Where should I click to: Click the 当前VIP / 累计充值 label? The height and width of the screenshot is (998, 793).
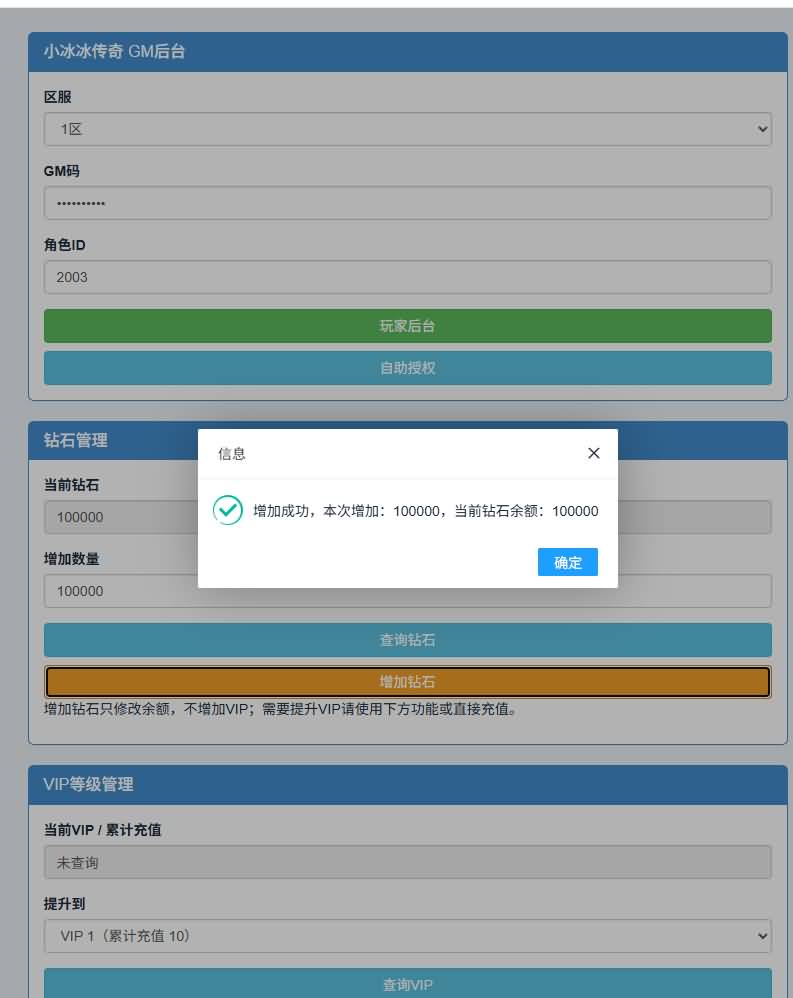(102, 830)
